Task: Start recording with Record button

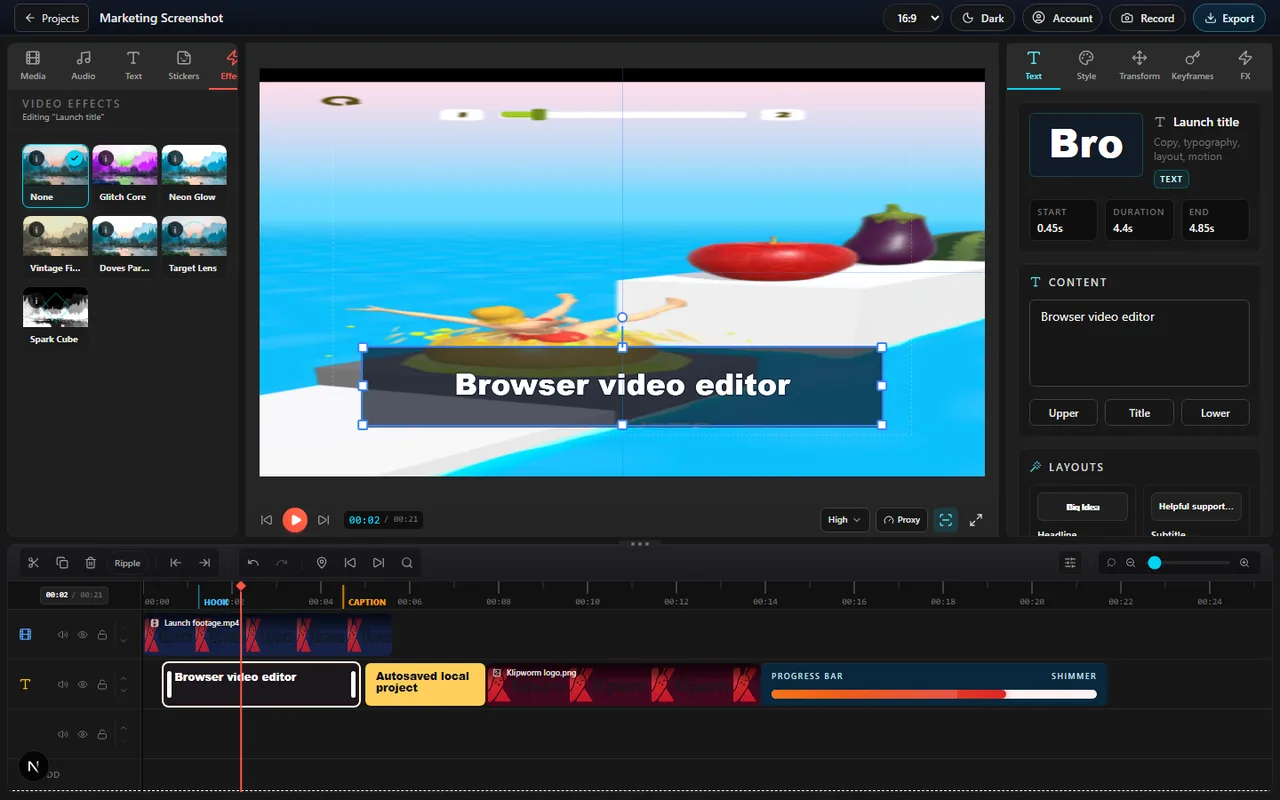Action: (1147, 18)
